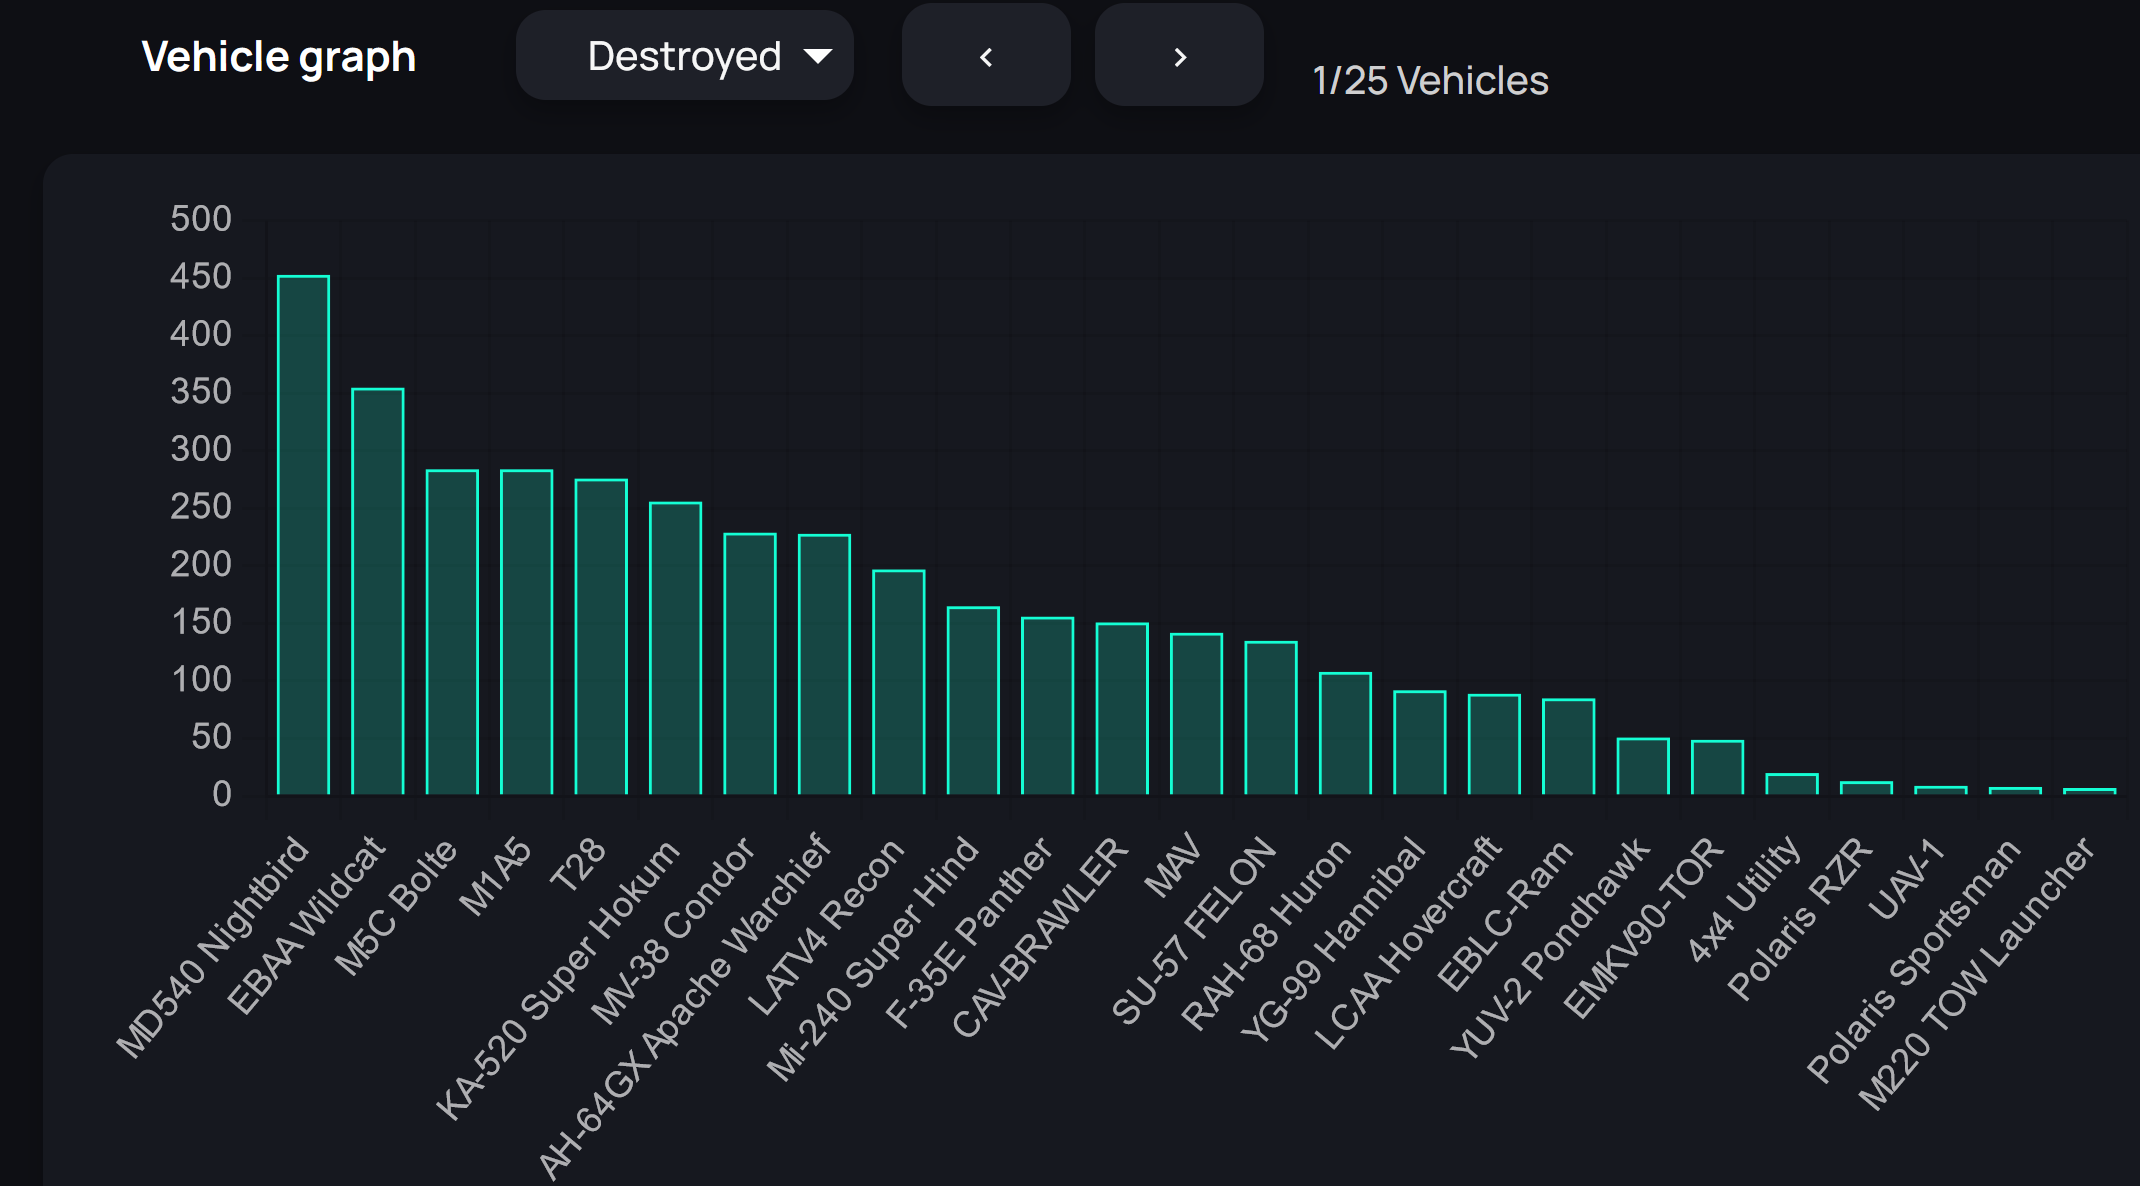Select the EMKV90-TOR bar
The image size is (2140, 1186).
(x=1718, y=768)
